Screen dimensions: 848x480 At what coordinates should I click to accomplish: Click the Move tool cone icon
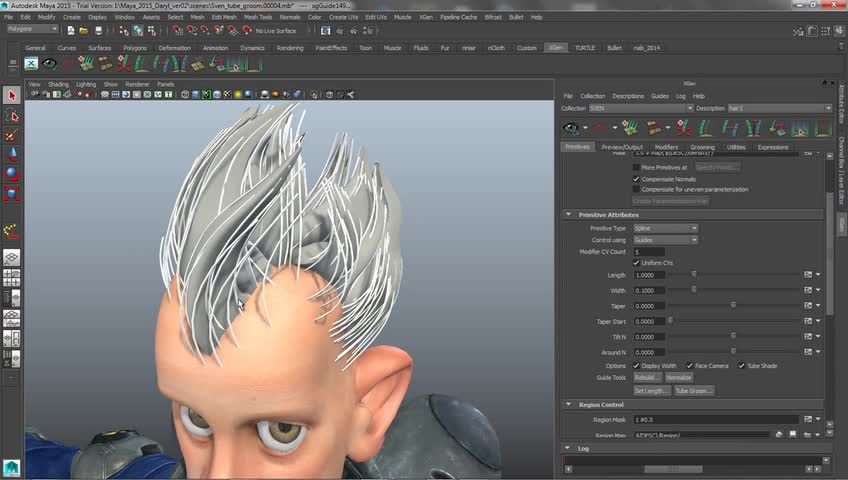12,153
